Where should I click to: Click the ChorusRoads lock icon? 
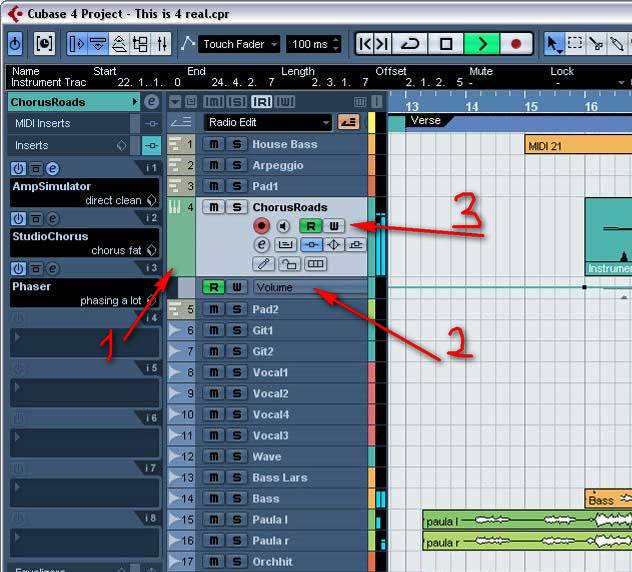(x=288, y=264)
